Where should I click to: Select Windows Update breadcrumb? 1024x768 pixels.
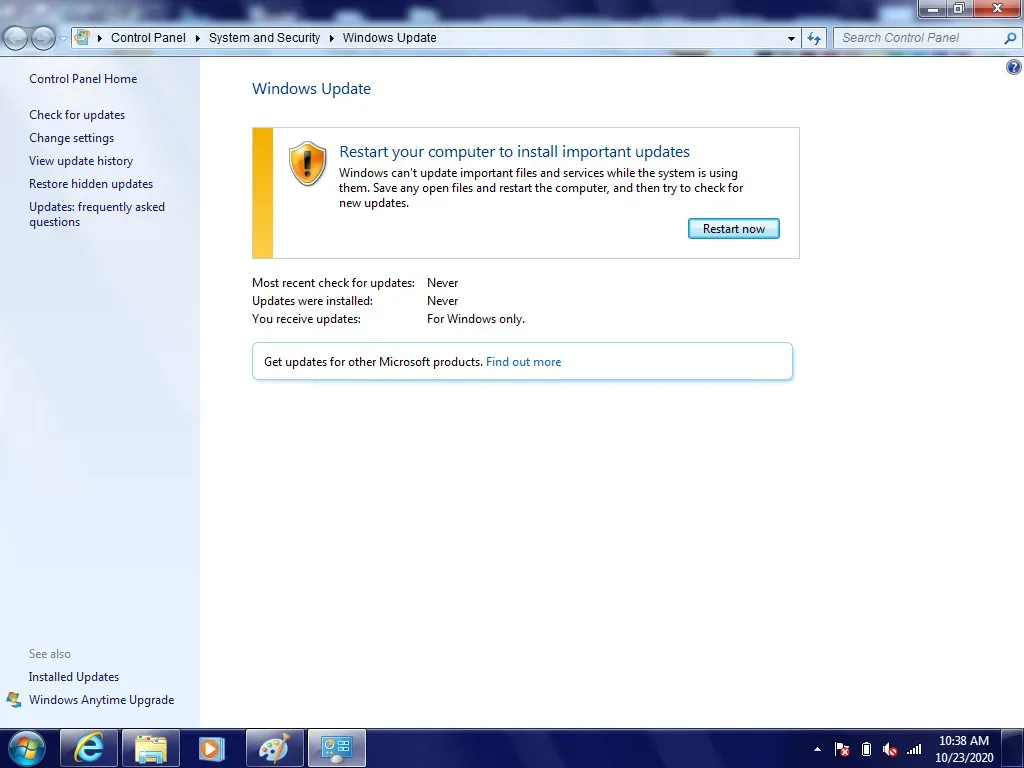[389, 38]
